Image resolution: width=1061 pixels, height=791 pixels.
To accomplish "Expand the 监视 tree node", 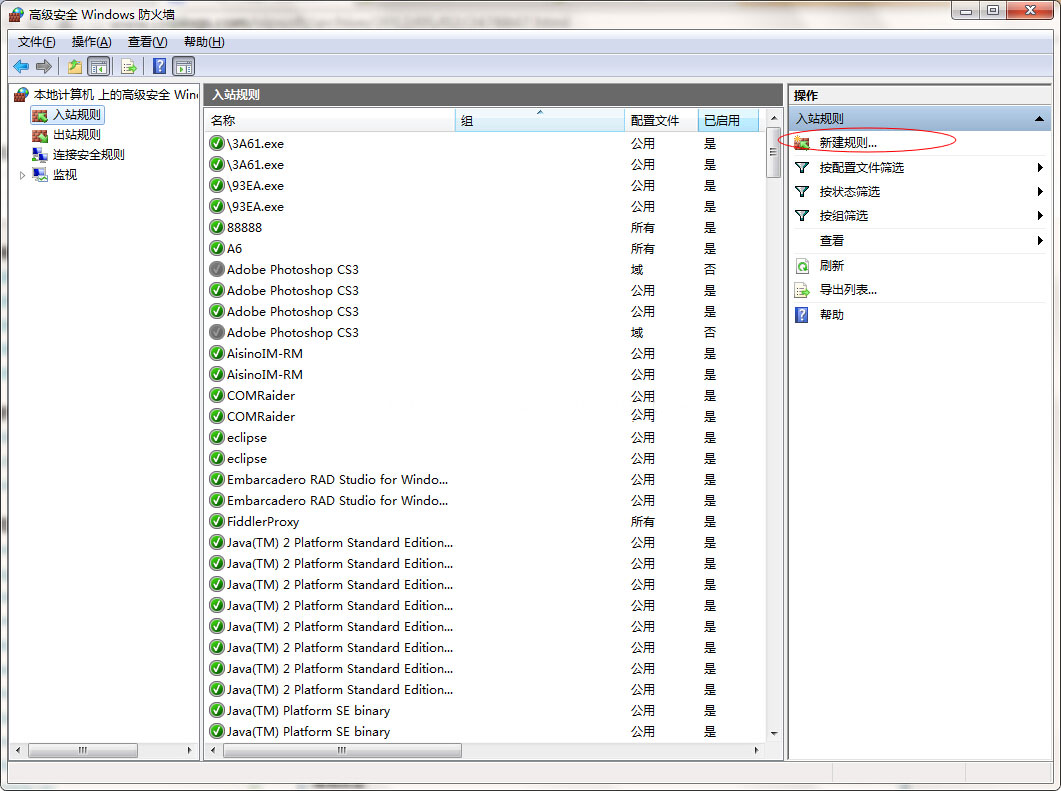I will [23, 175].
